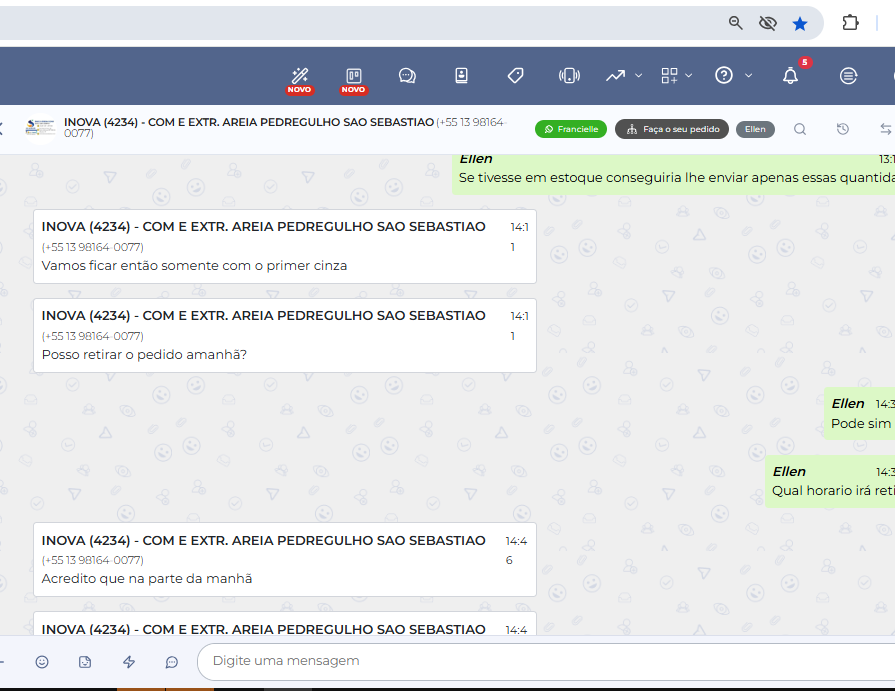
Task: Open quick replies lightning icon
Action: tap(128, 662)
